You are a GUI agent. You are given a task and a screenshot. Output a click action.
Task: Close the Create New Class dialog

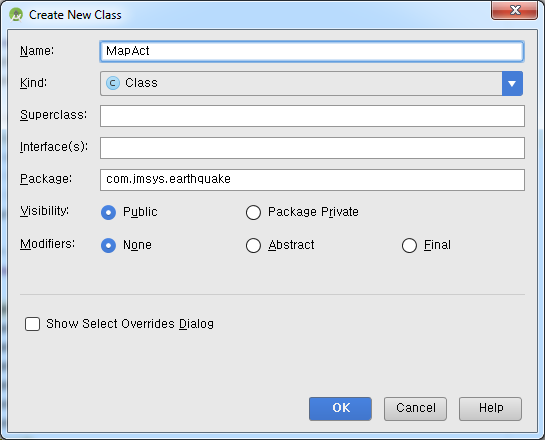[514, 10]
